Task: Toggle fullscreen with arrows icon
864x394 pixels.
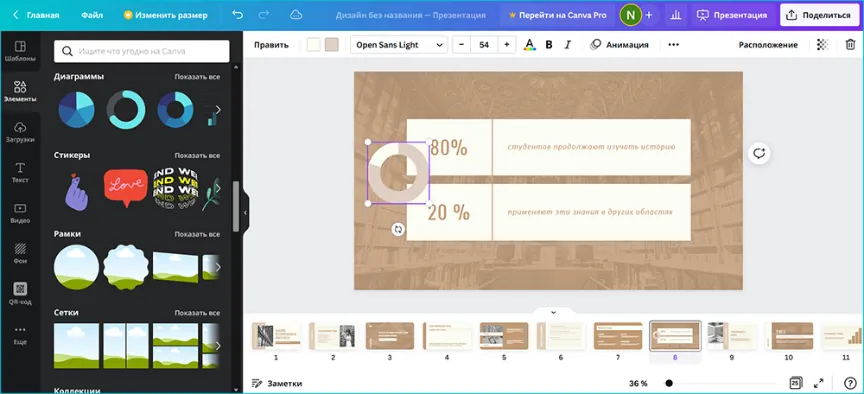Action: (819, 383)
